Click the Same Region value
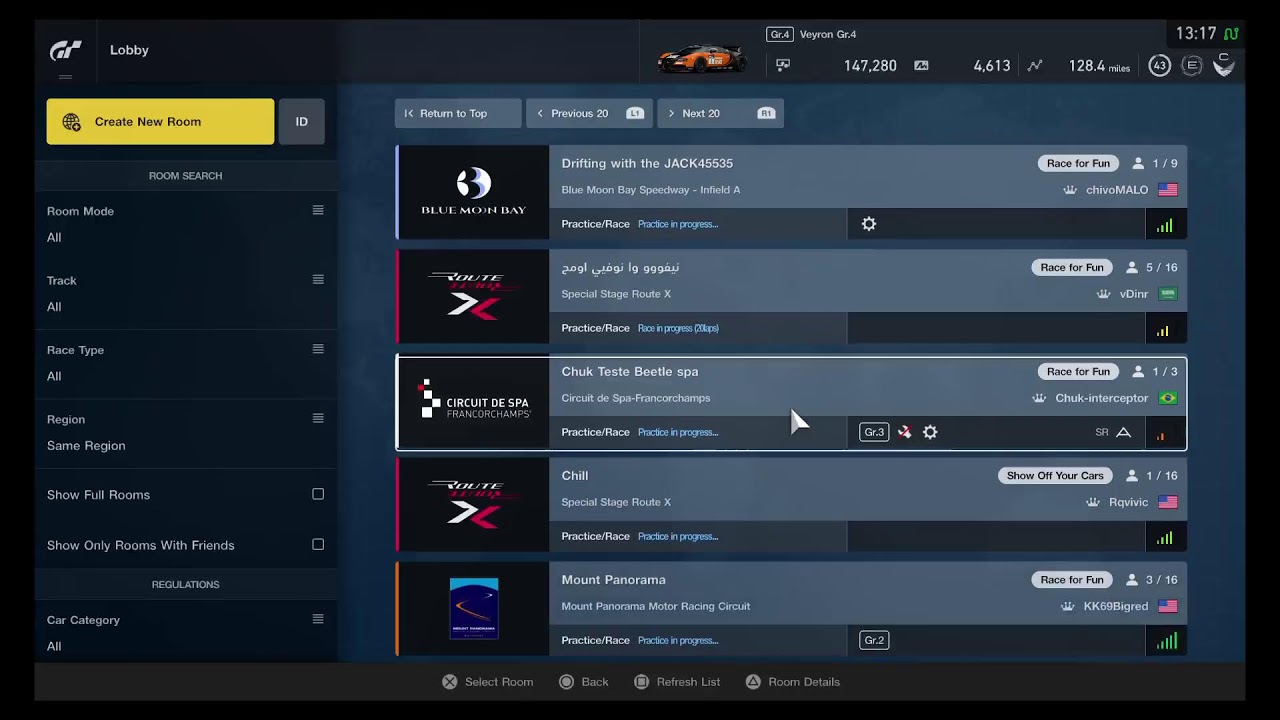 click(86, 446)
